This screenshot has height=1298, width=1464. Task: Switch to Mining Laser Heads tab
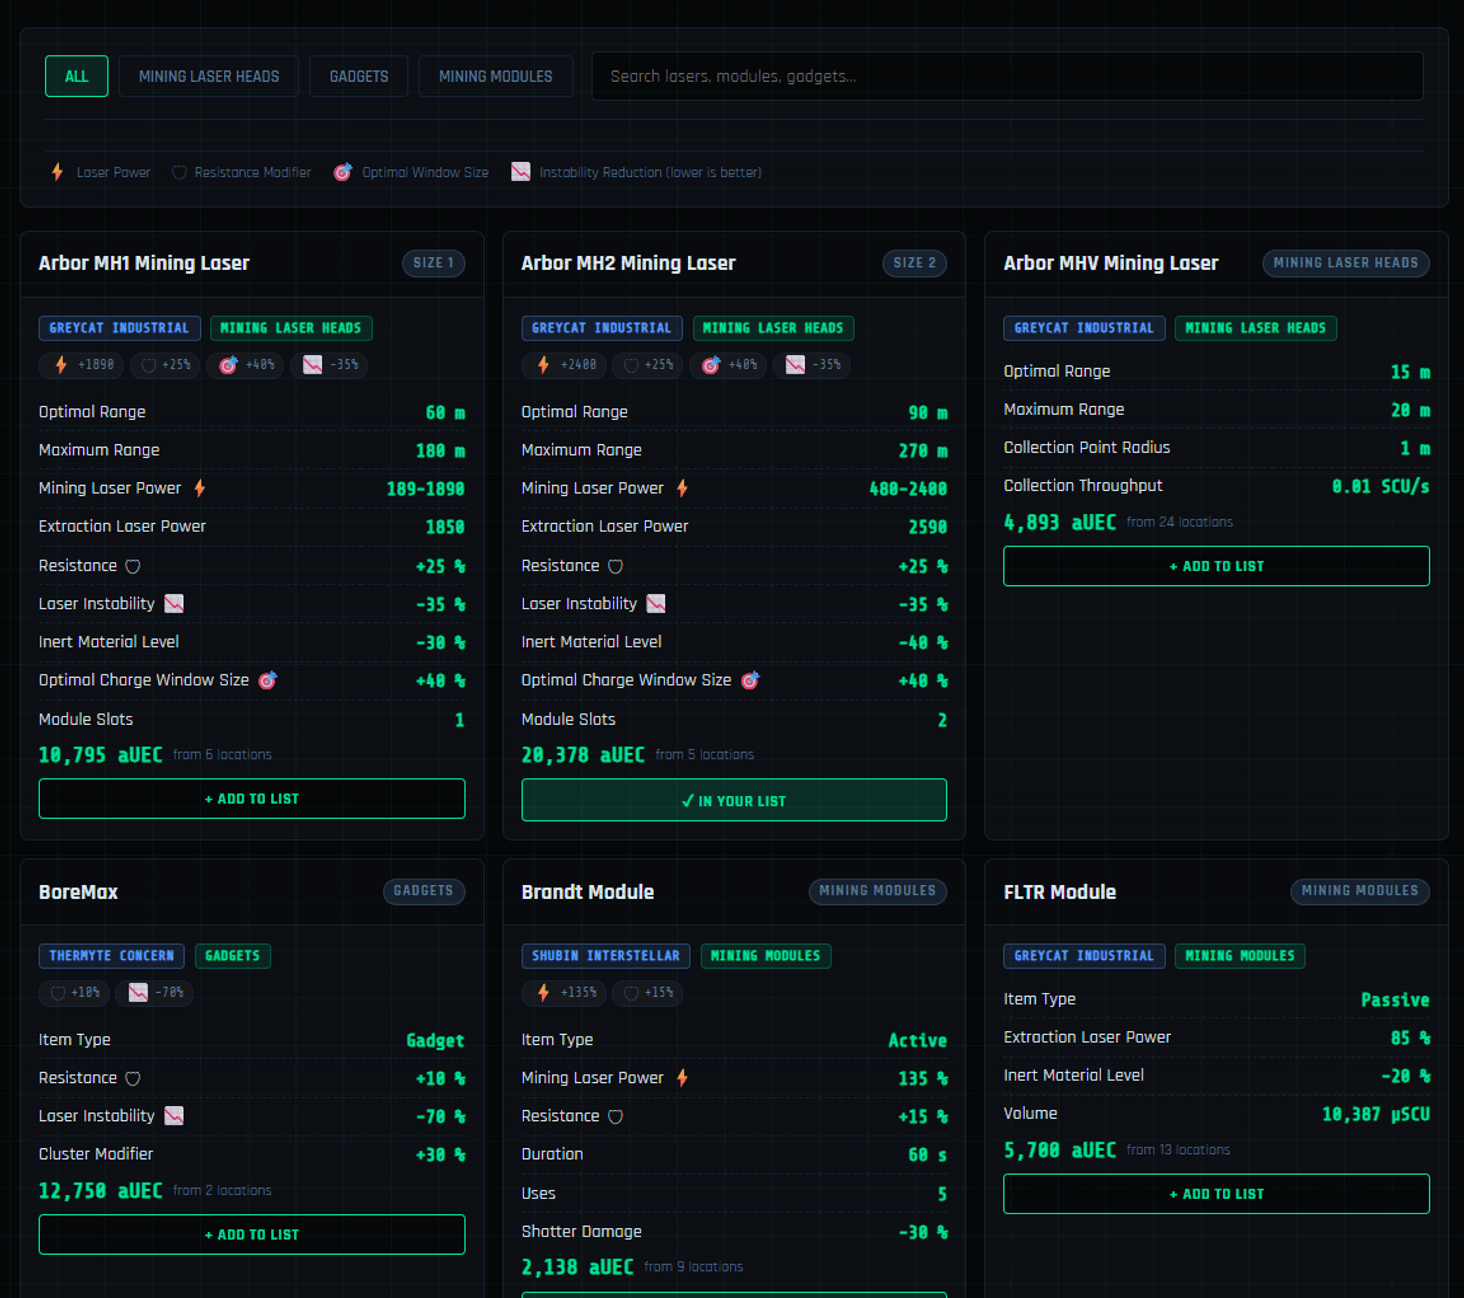tap(208, 76)
